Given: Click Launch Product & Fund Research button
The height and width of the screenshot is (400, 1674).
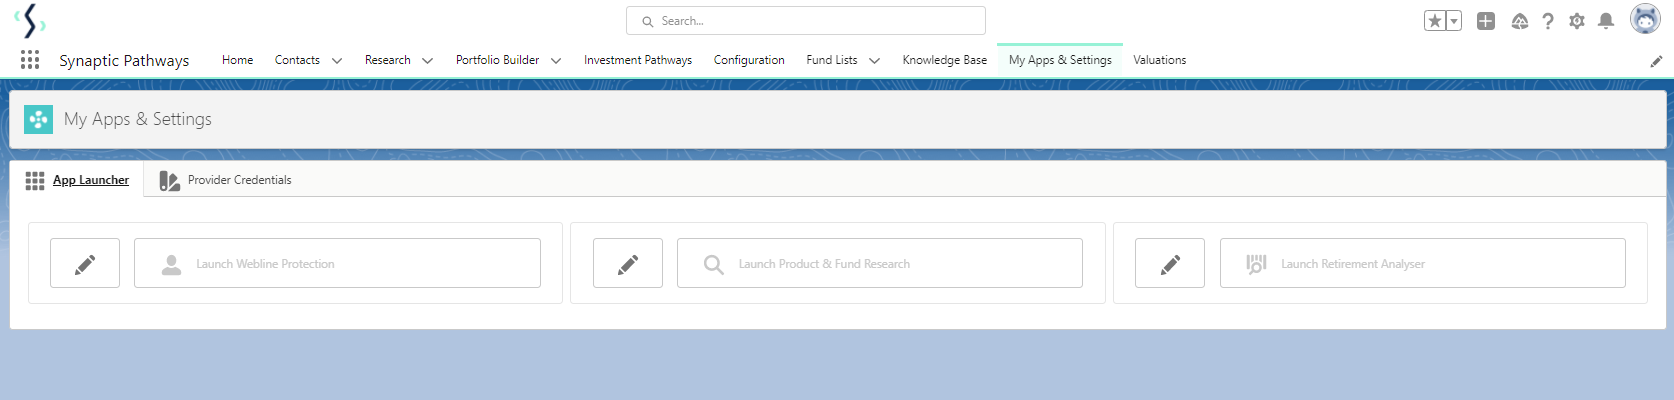Looking at the screenshot, I should (880, 263).
